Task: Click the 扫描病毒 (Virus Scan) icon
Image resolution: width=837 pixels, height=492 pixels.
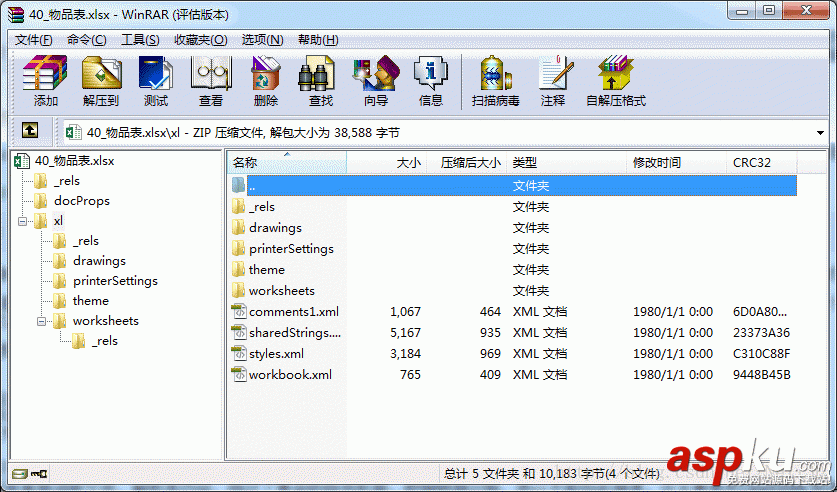Action: (x=496, y=73)
